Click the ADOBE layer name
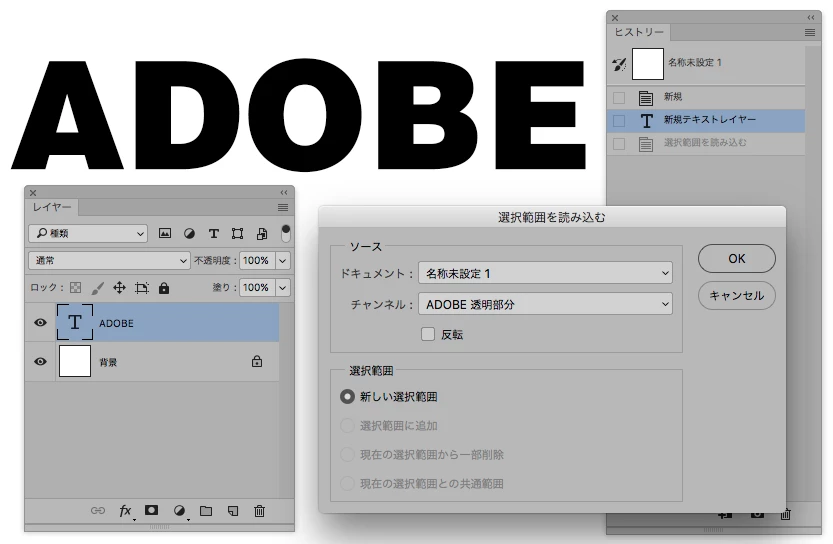 (x=116, y=323)
